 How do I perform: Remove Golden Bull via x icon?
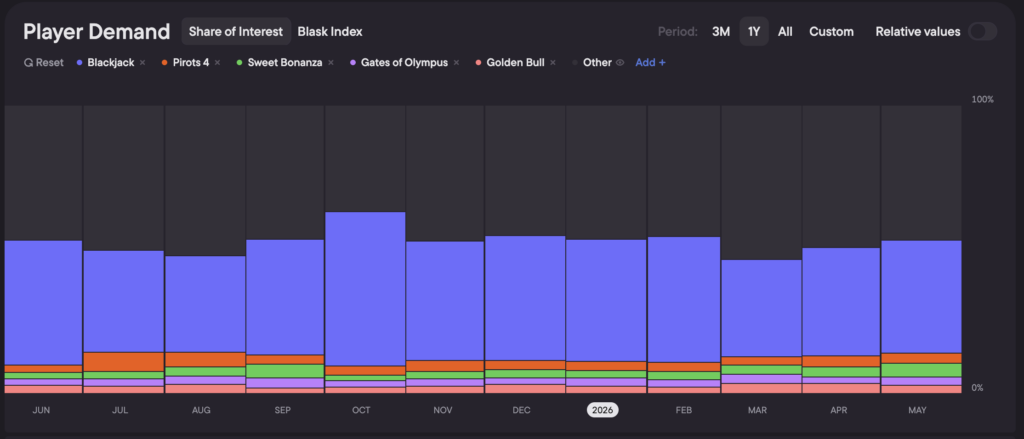[552, 63]
